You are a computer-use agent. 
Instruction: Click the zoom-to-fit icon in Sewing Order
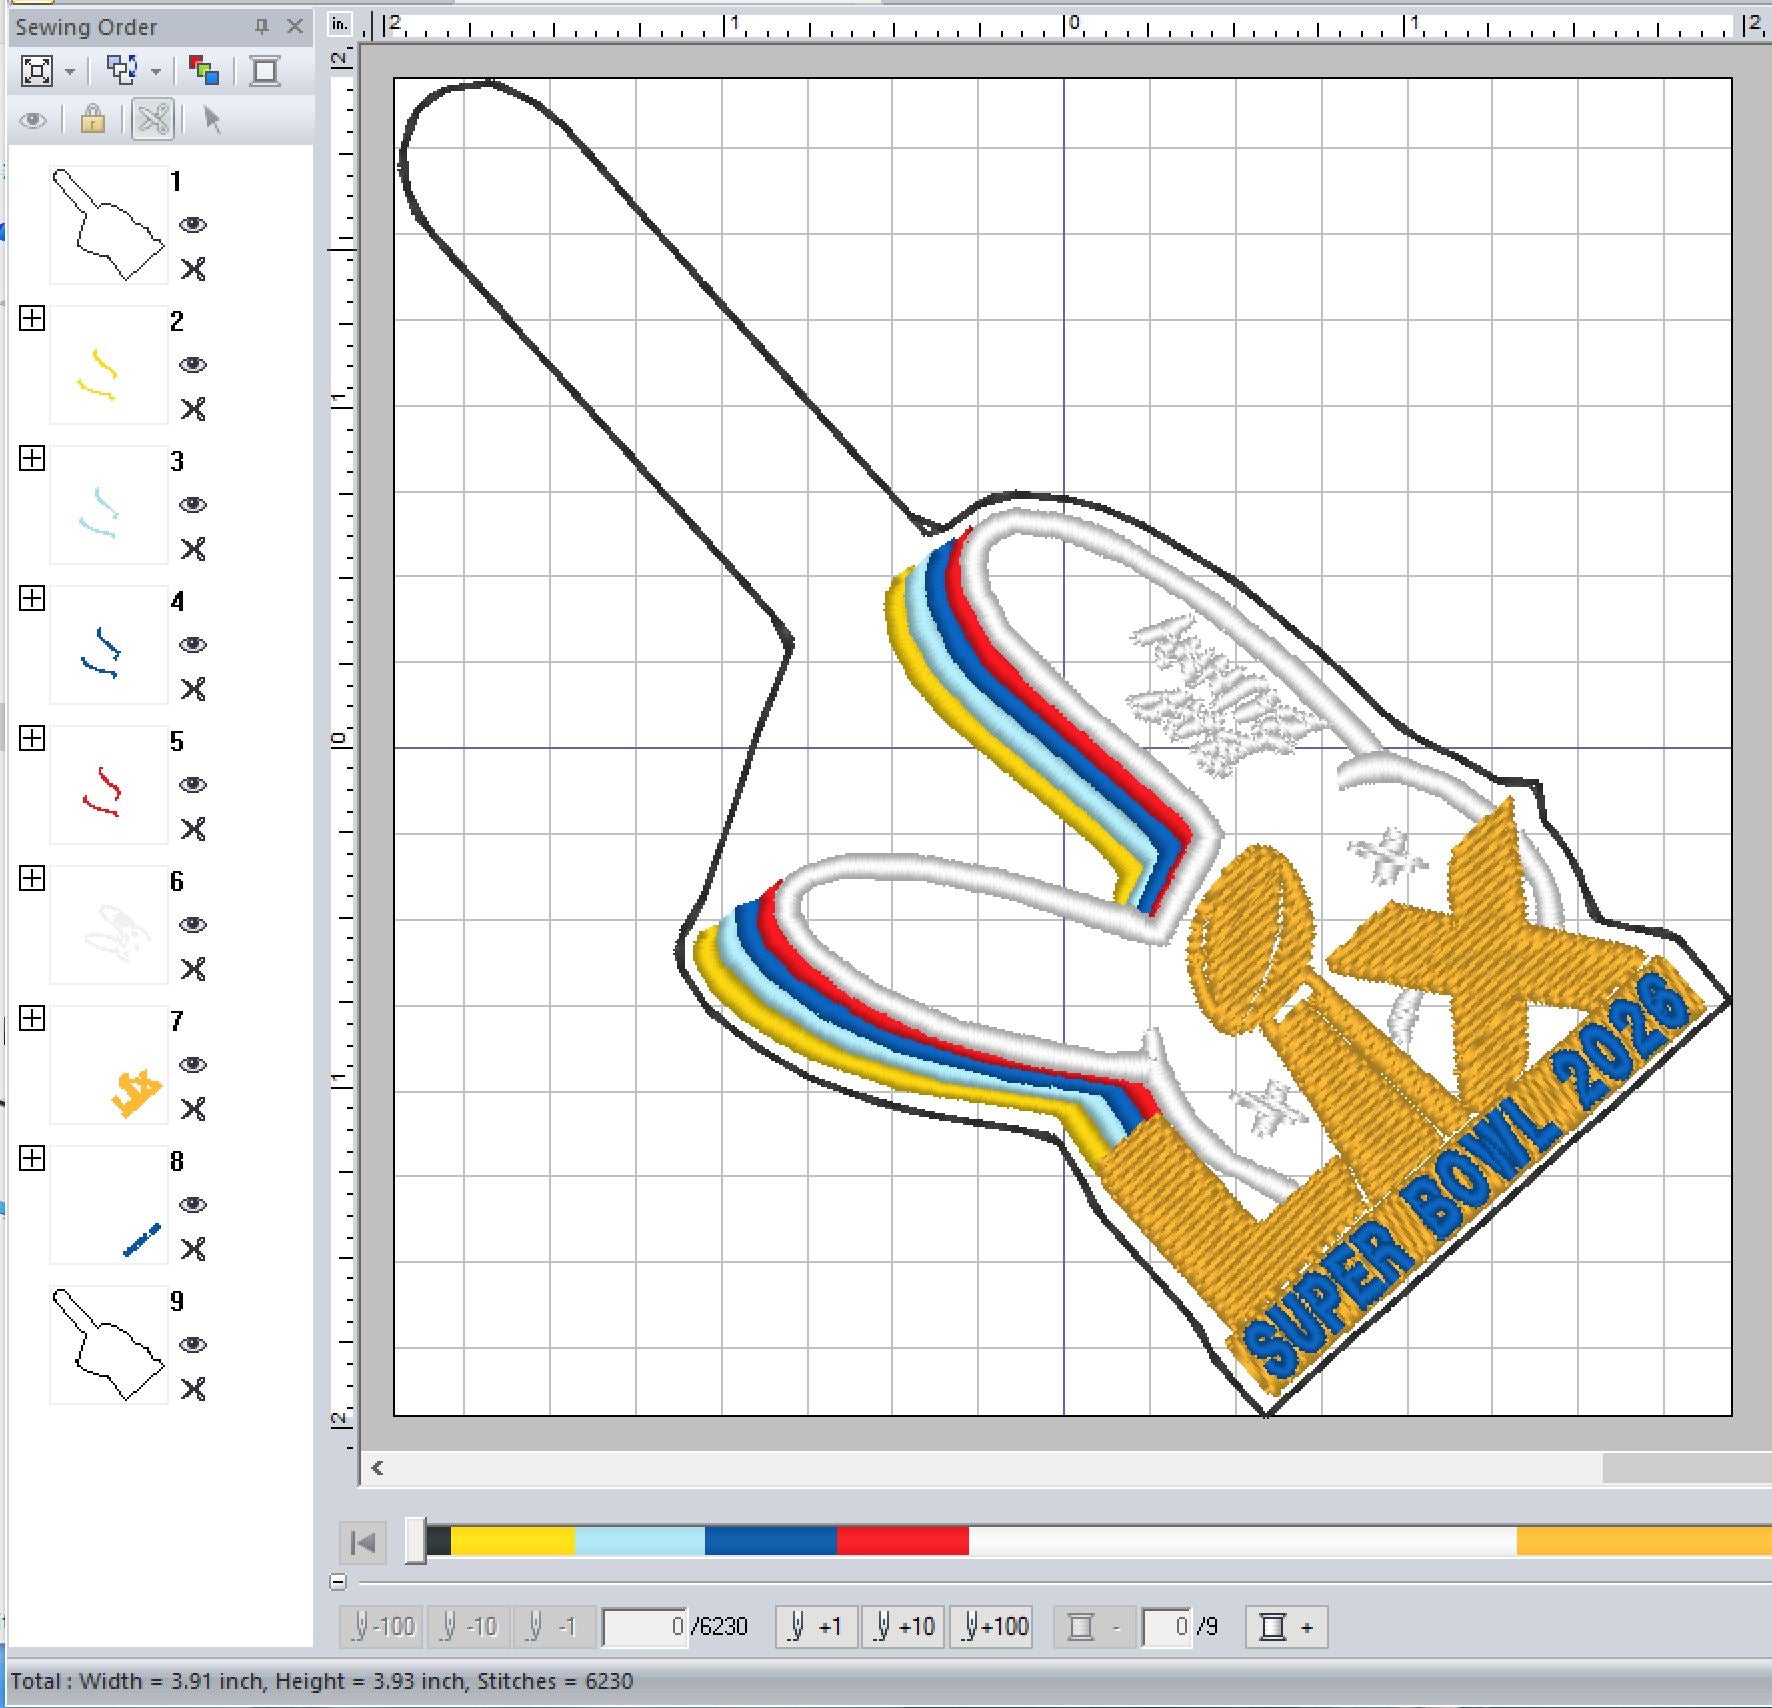click(37, 71)
